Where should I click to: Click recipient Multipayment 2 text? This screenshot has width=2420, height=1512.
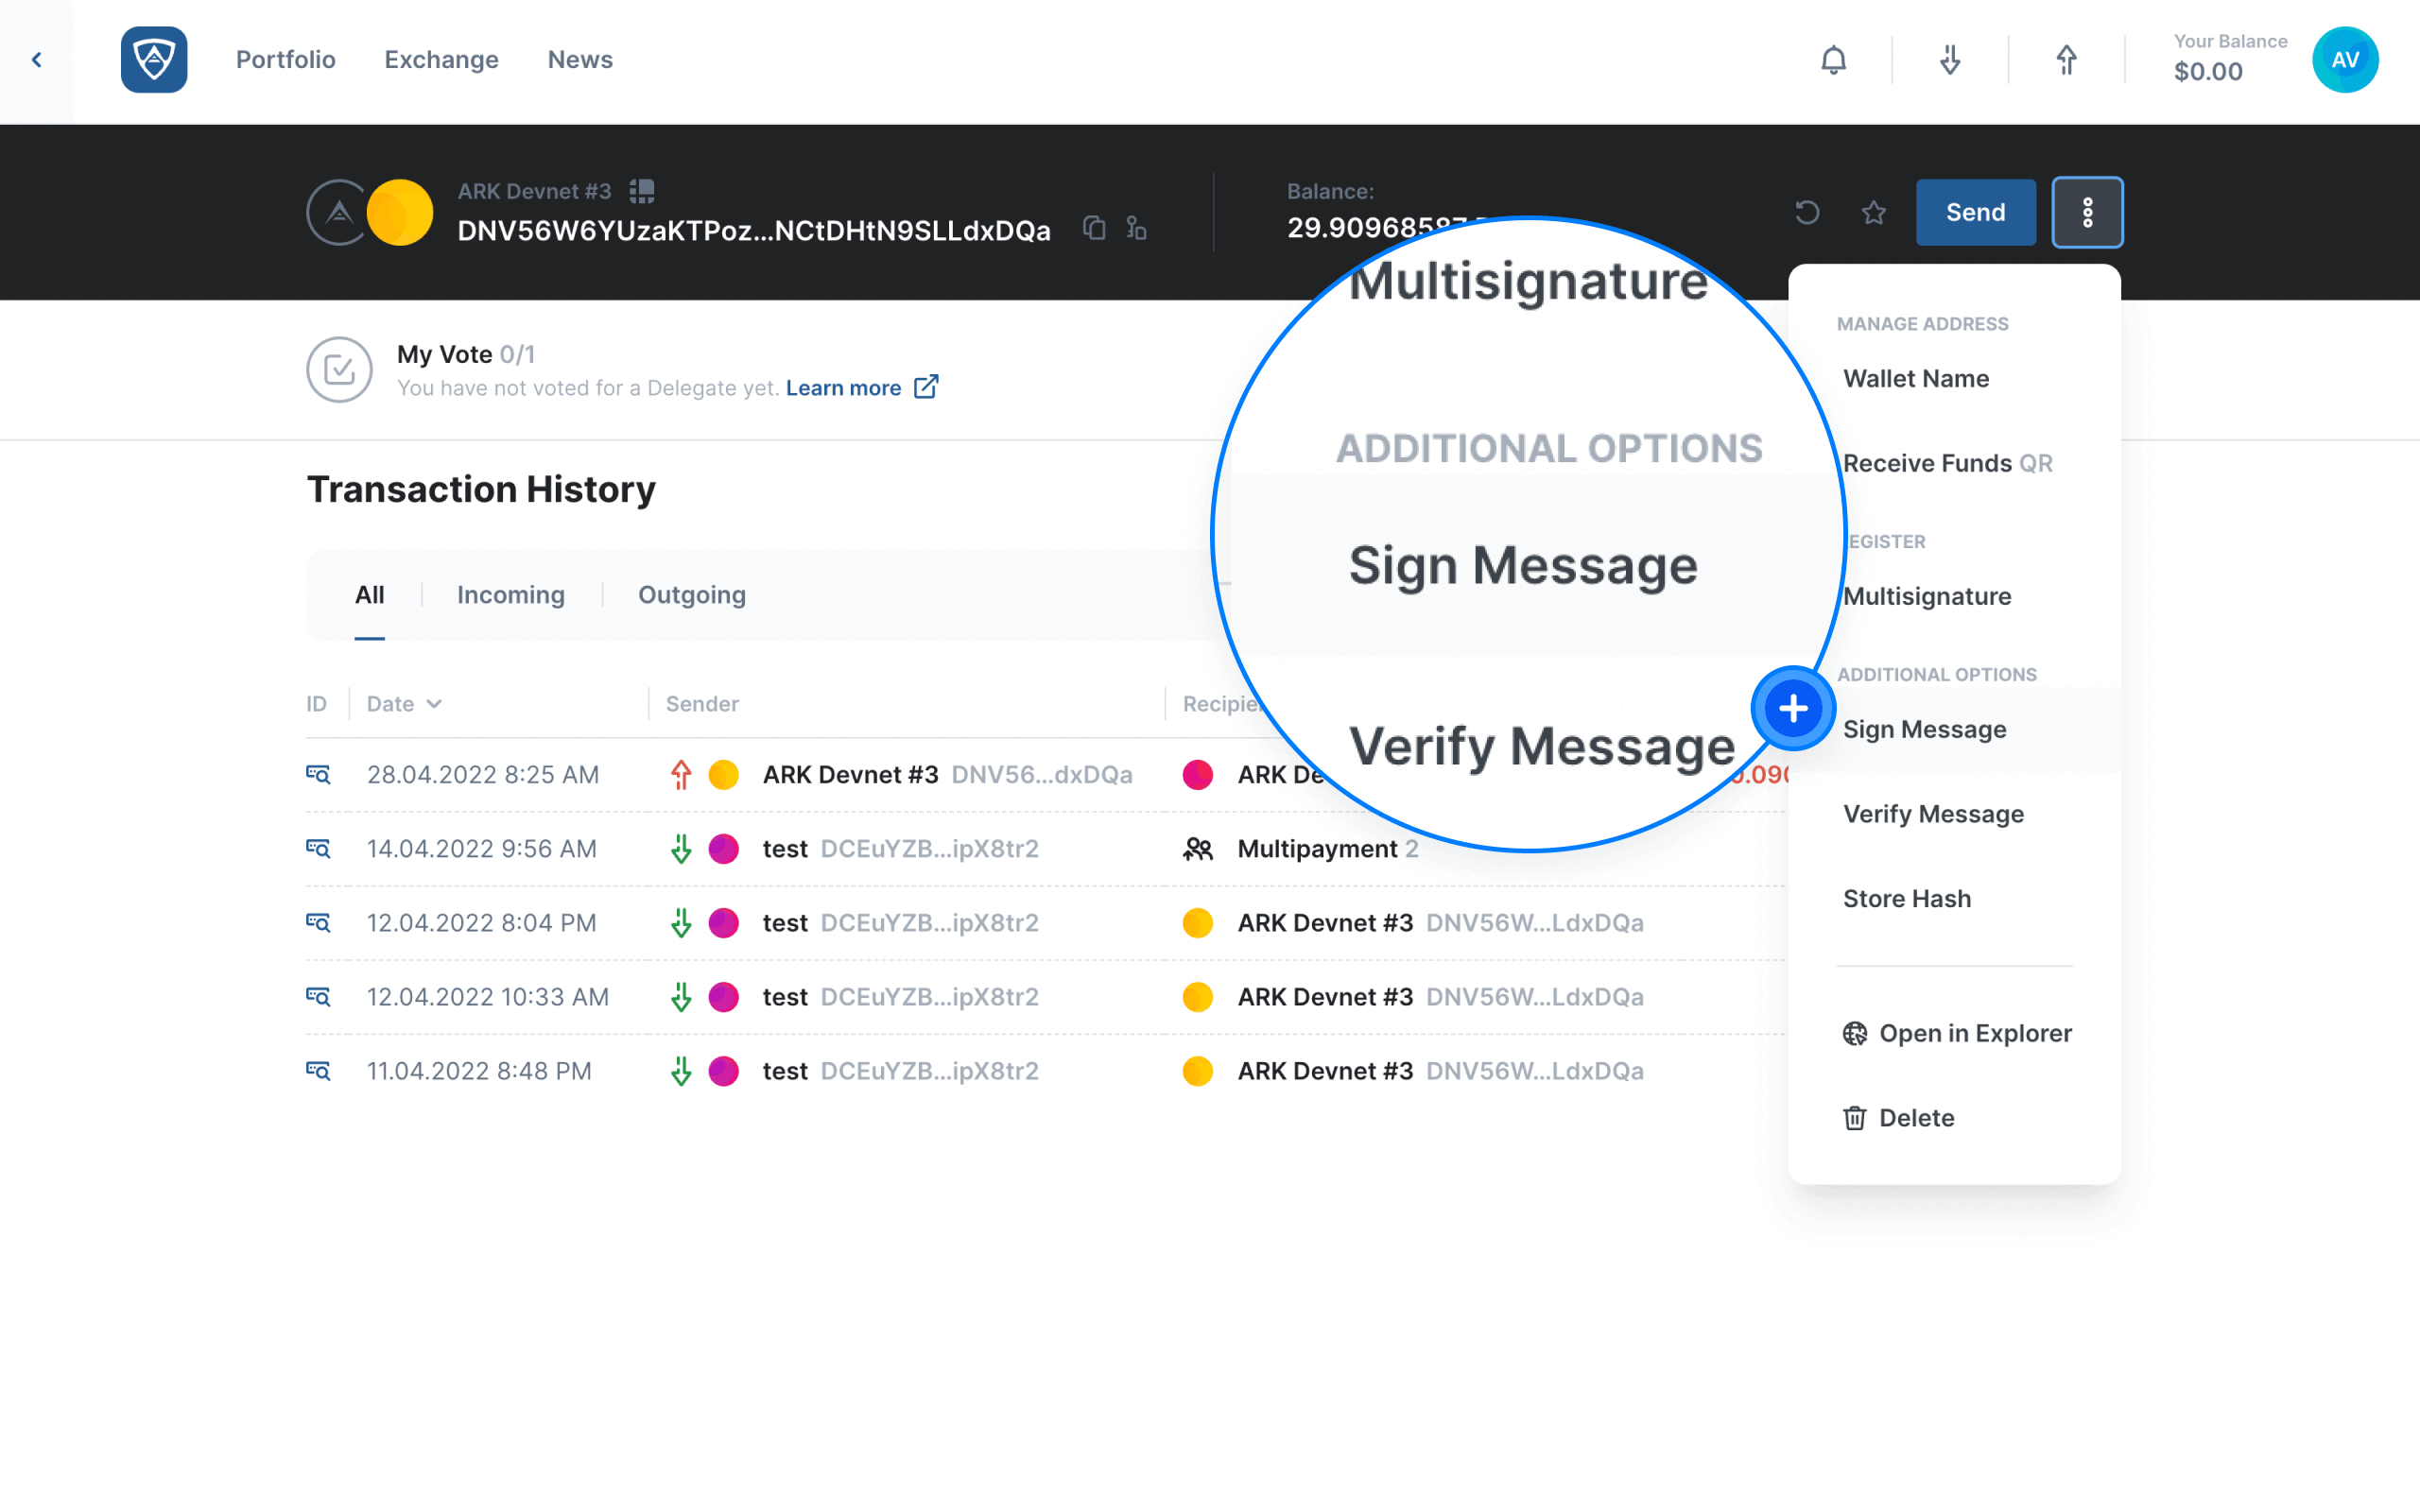[x=1328, y=848]
